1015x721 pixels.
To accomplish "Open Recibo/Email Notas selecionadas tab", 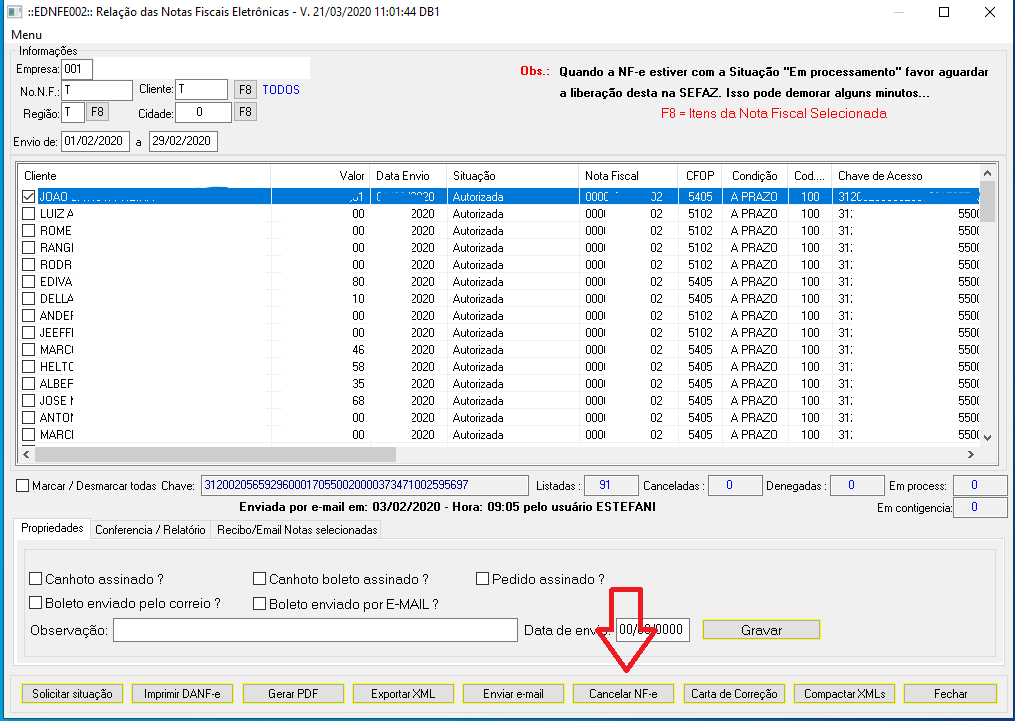I will [297, 530].
